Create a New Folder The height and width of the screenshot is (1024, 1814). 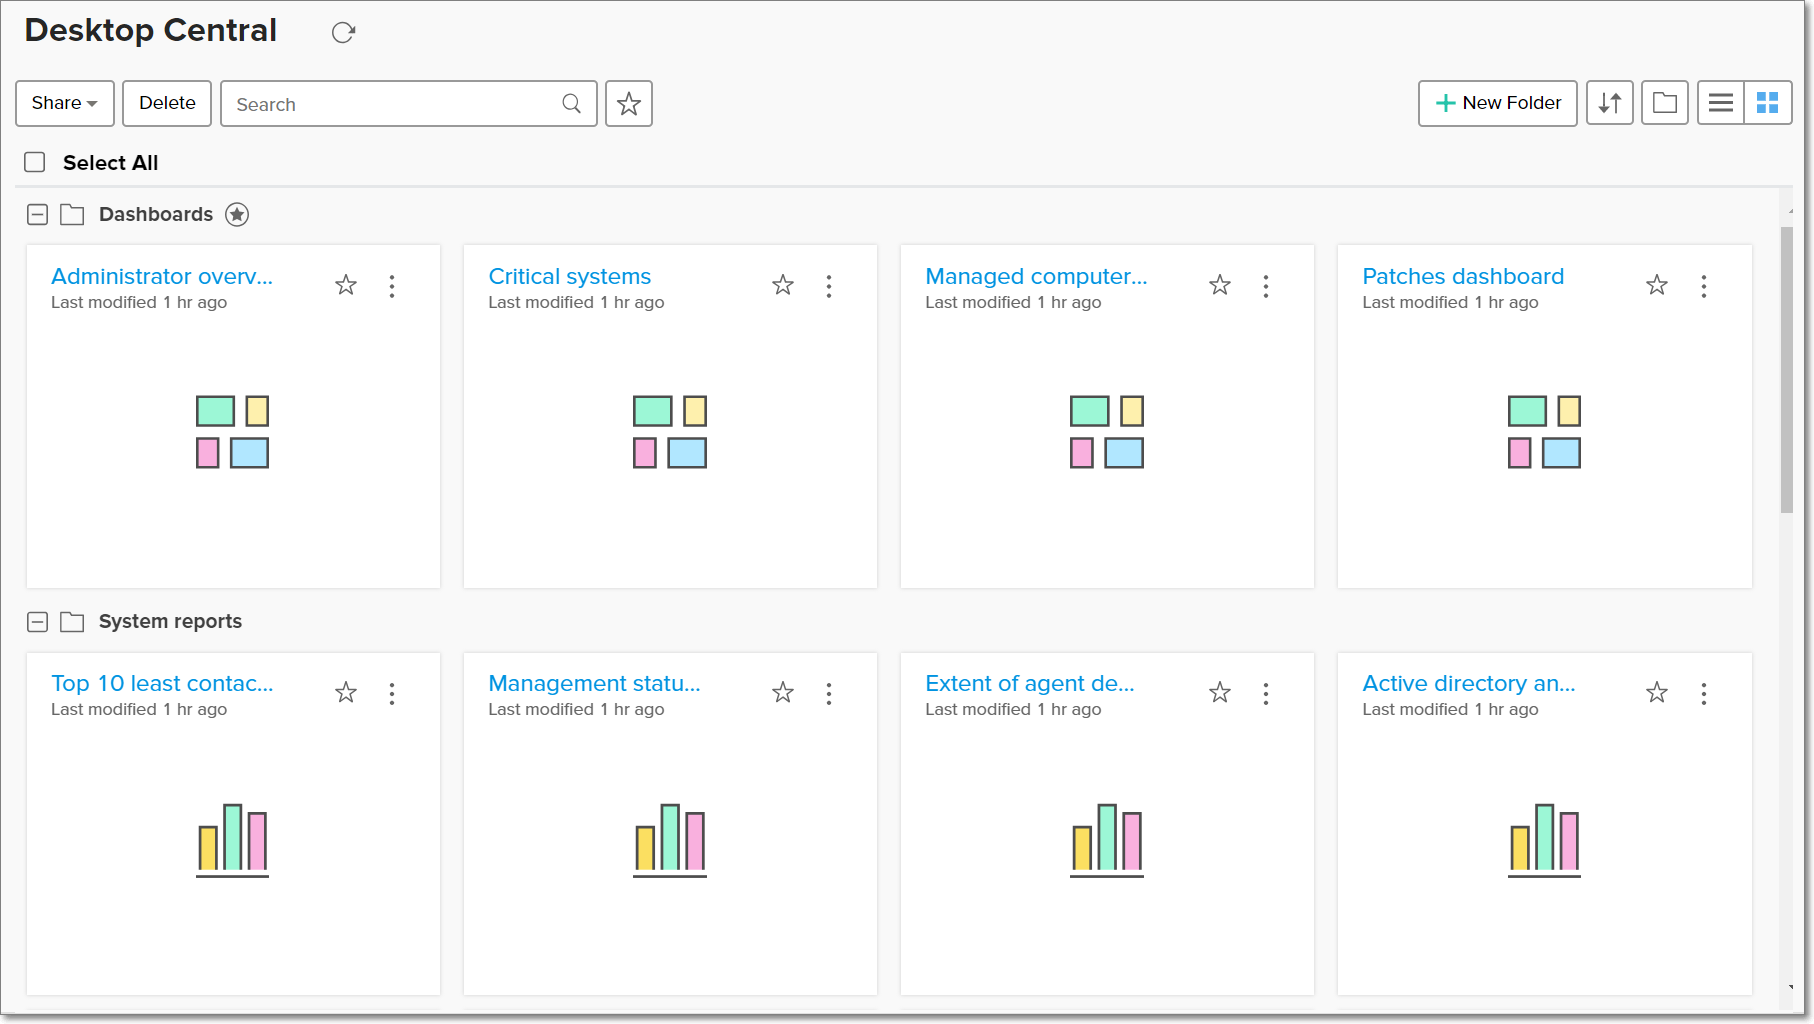pos(1498,103)
